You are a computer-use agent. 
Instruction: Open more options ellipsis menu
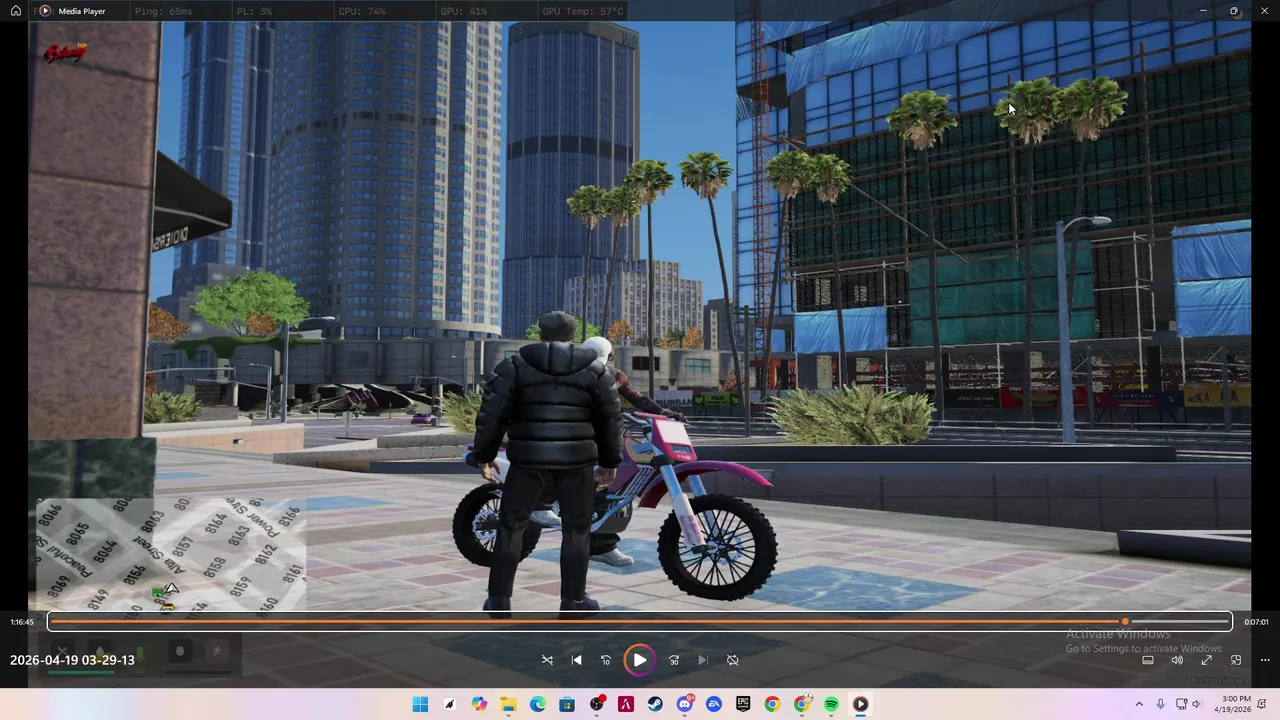(x=1265, y=660)
